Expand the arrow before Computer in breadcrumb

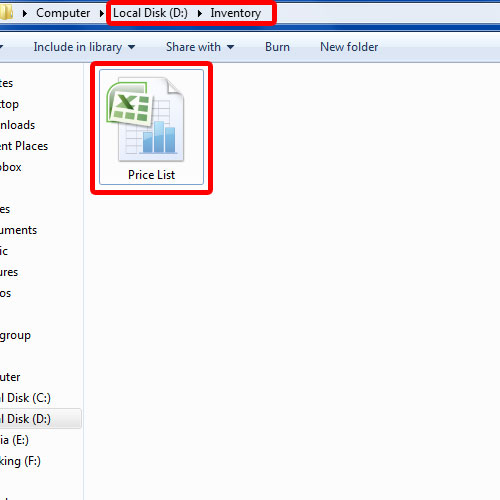tap(24, 14)
